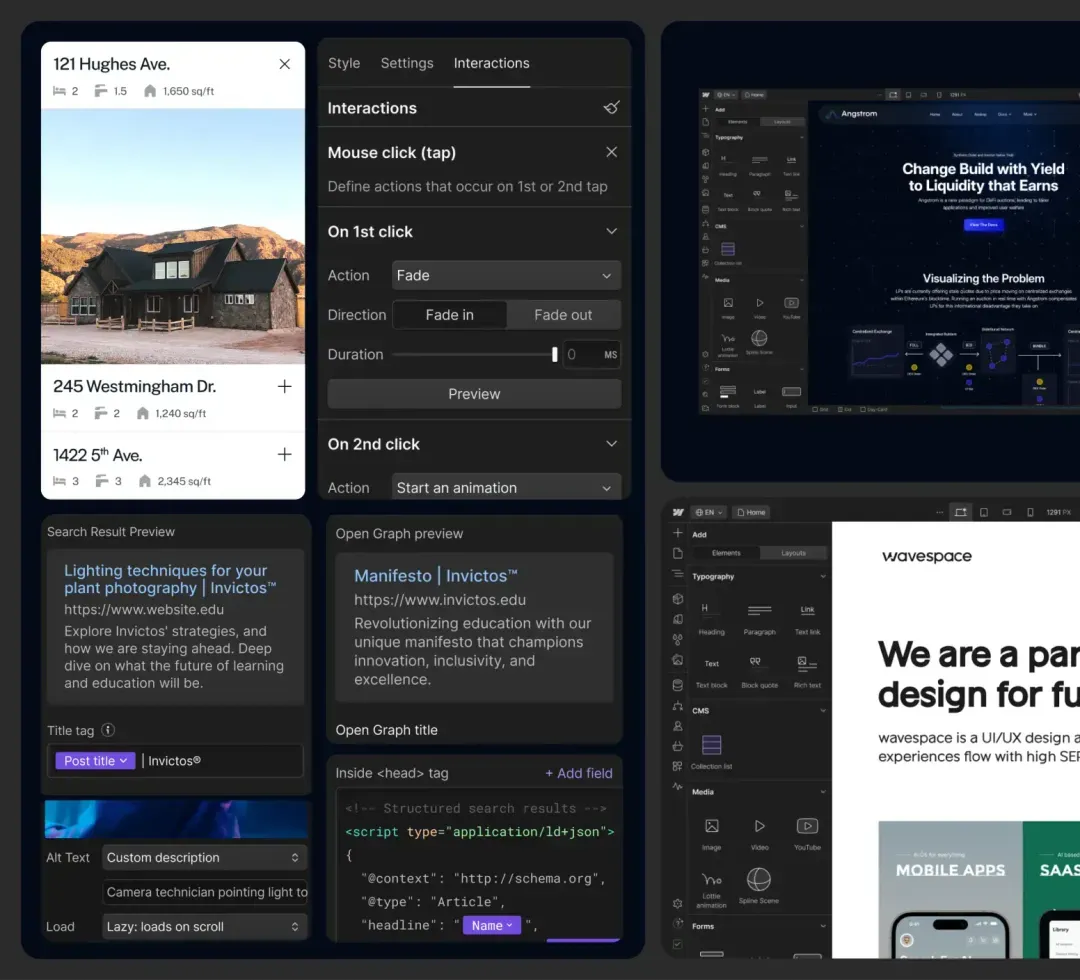Collapse the On 1st click section
Screen dimensions: 1080x980
(x=611, y=231)
